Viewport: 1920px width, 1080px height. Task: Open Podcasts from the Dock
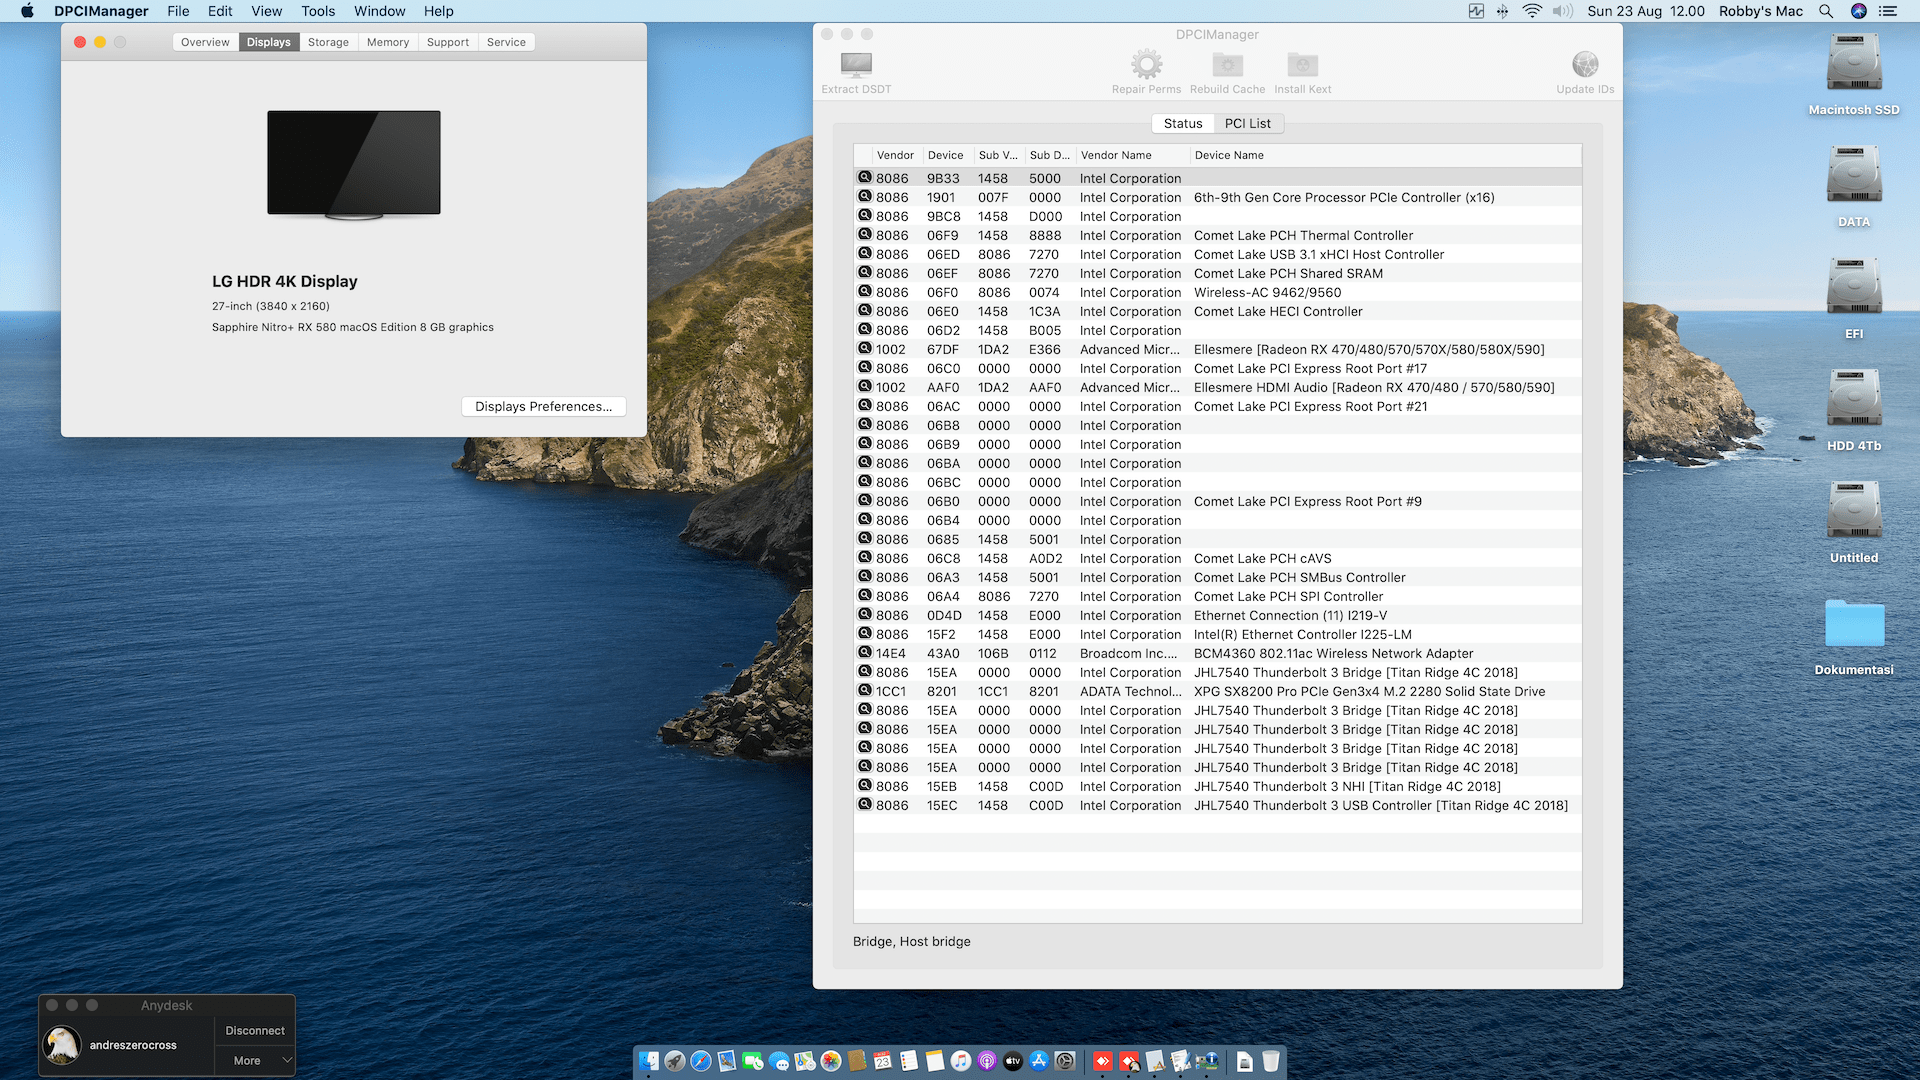point(987,1061)
